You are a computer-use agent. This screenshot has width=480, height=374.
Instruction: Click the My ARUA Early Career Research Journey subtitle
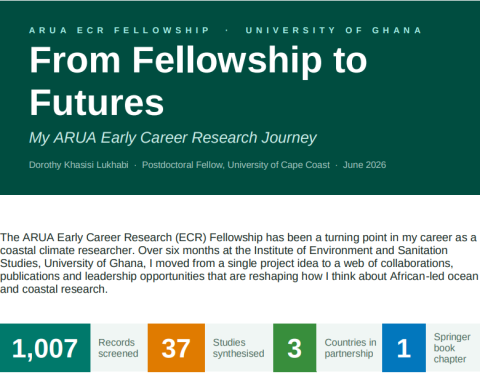(173, 138)
